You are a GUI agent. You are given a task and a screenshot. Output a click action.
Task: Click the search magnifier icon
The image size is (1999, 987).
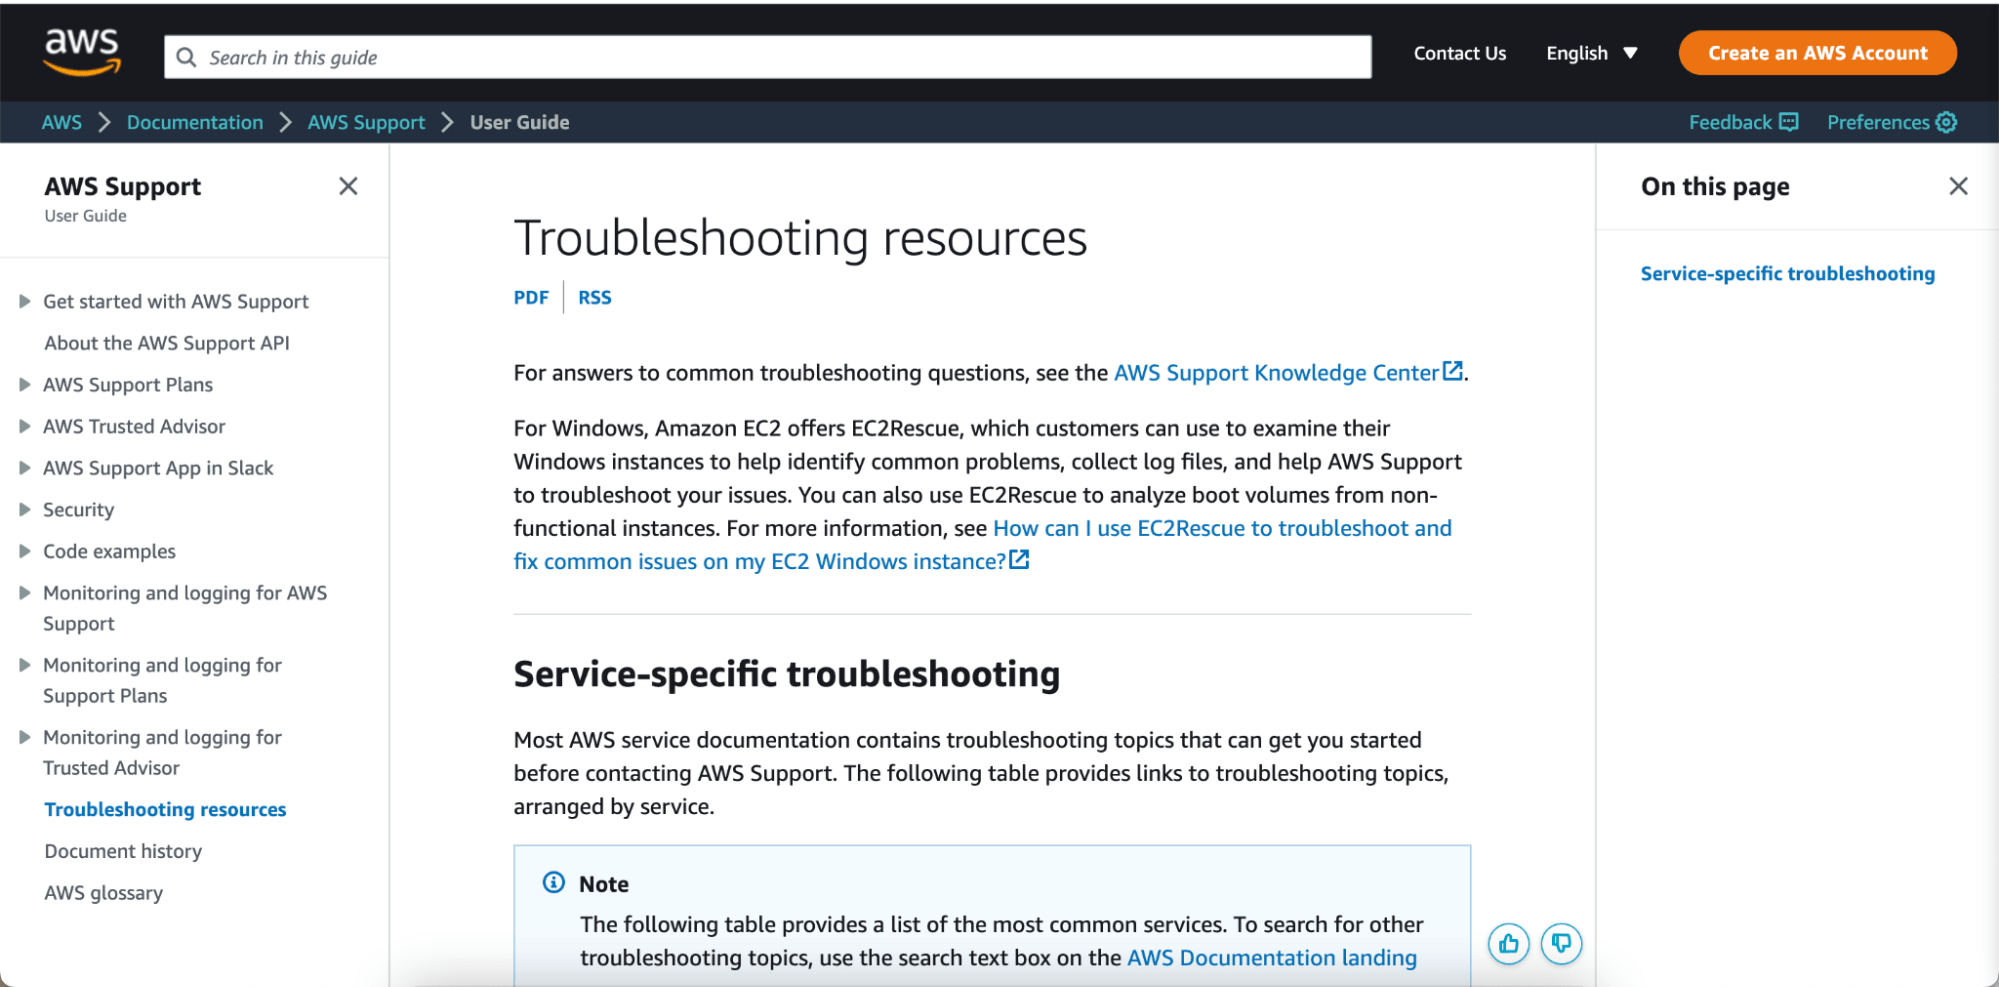point(187,57)
